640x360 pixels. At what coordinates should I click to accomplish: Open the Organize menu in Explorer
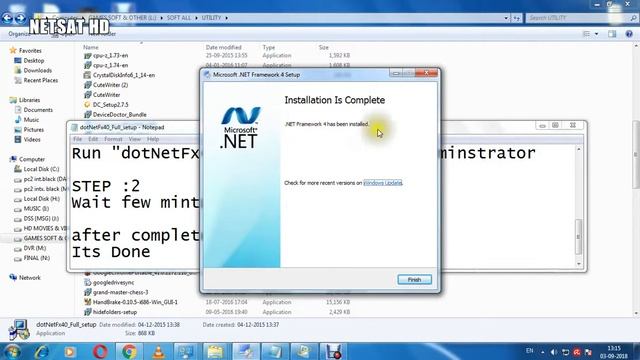tap(19, 34)
